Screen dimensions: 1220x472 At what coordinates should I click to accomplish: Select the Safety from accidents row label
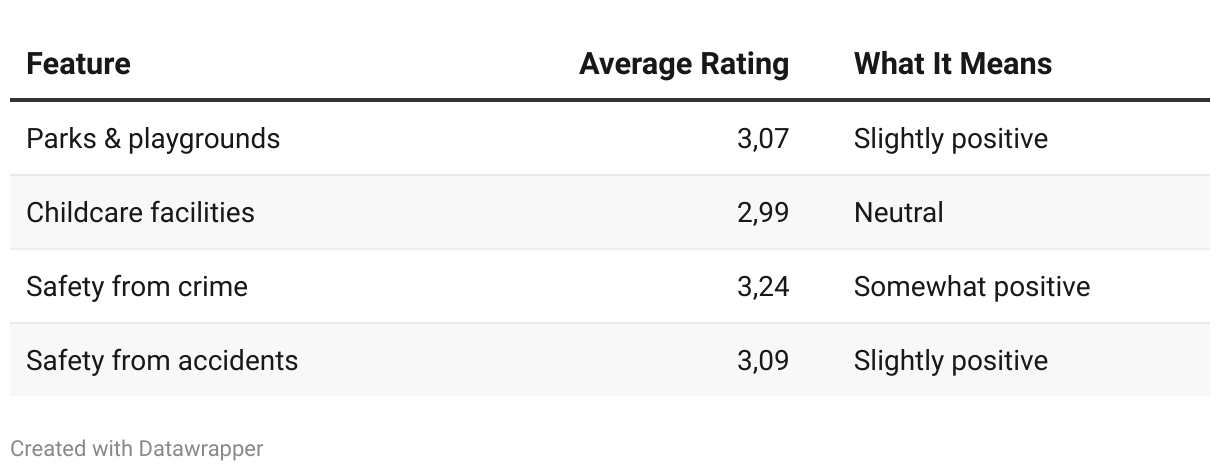point(162,360)
